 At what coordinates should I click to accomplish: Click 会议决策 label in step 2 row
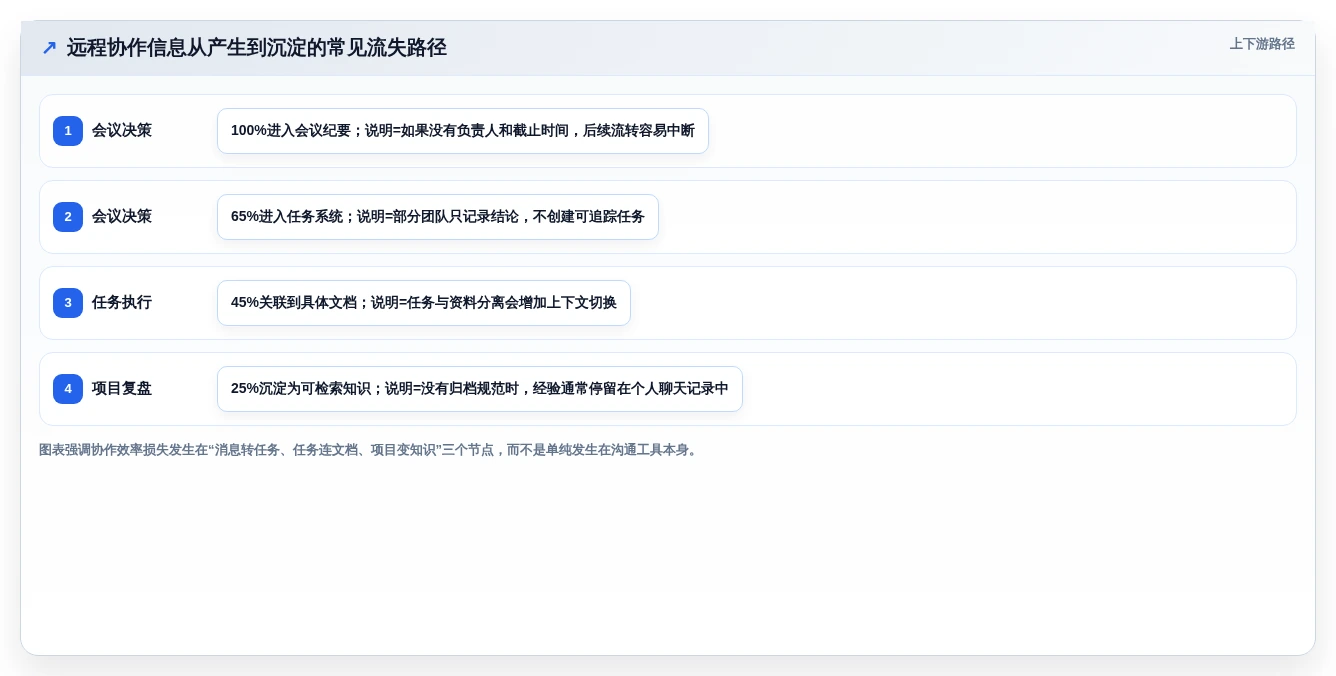[122, 217]
